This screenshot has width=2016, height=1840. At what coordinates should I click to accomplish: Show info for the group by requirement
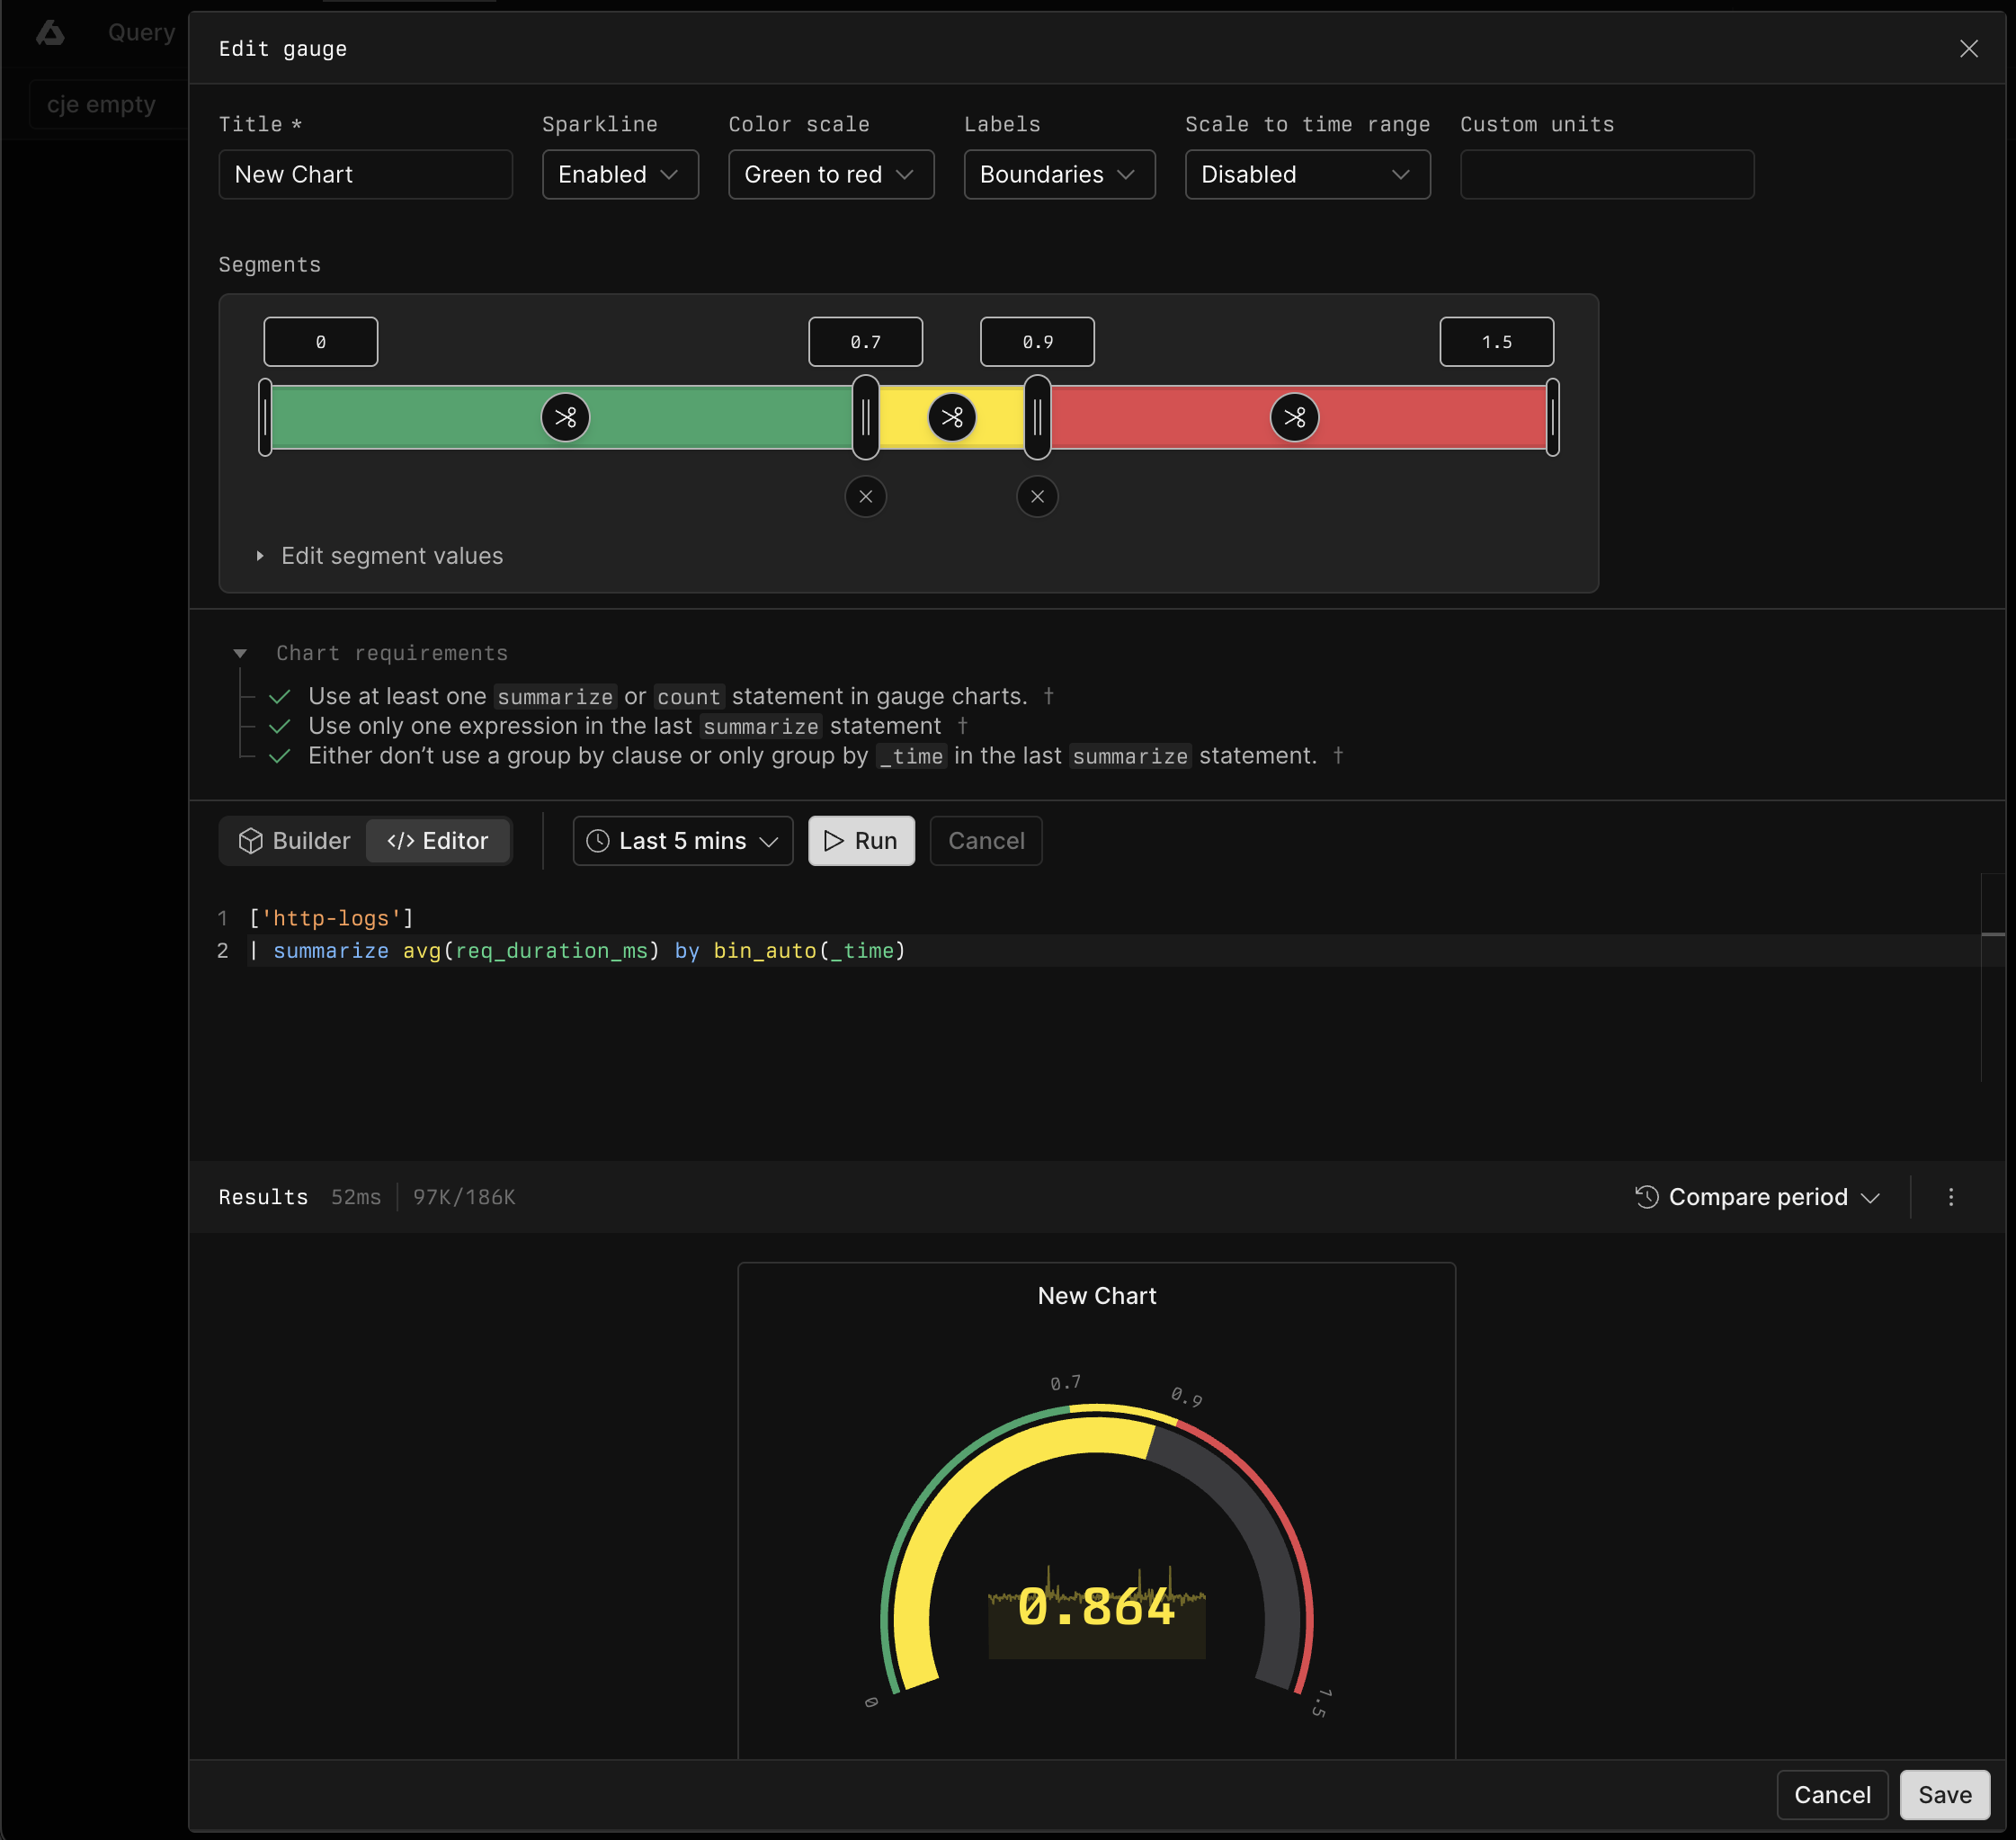click(1337, 755)
